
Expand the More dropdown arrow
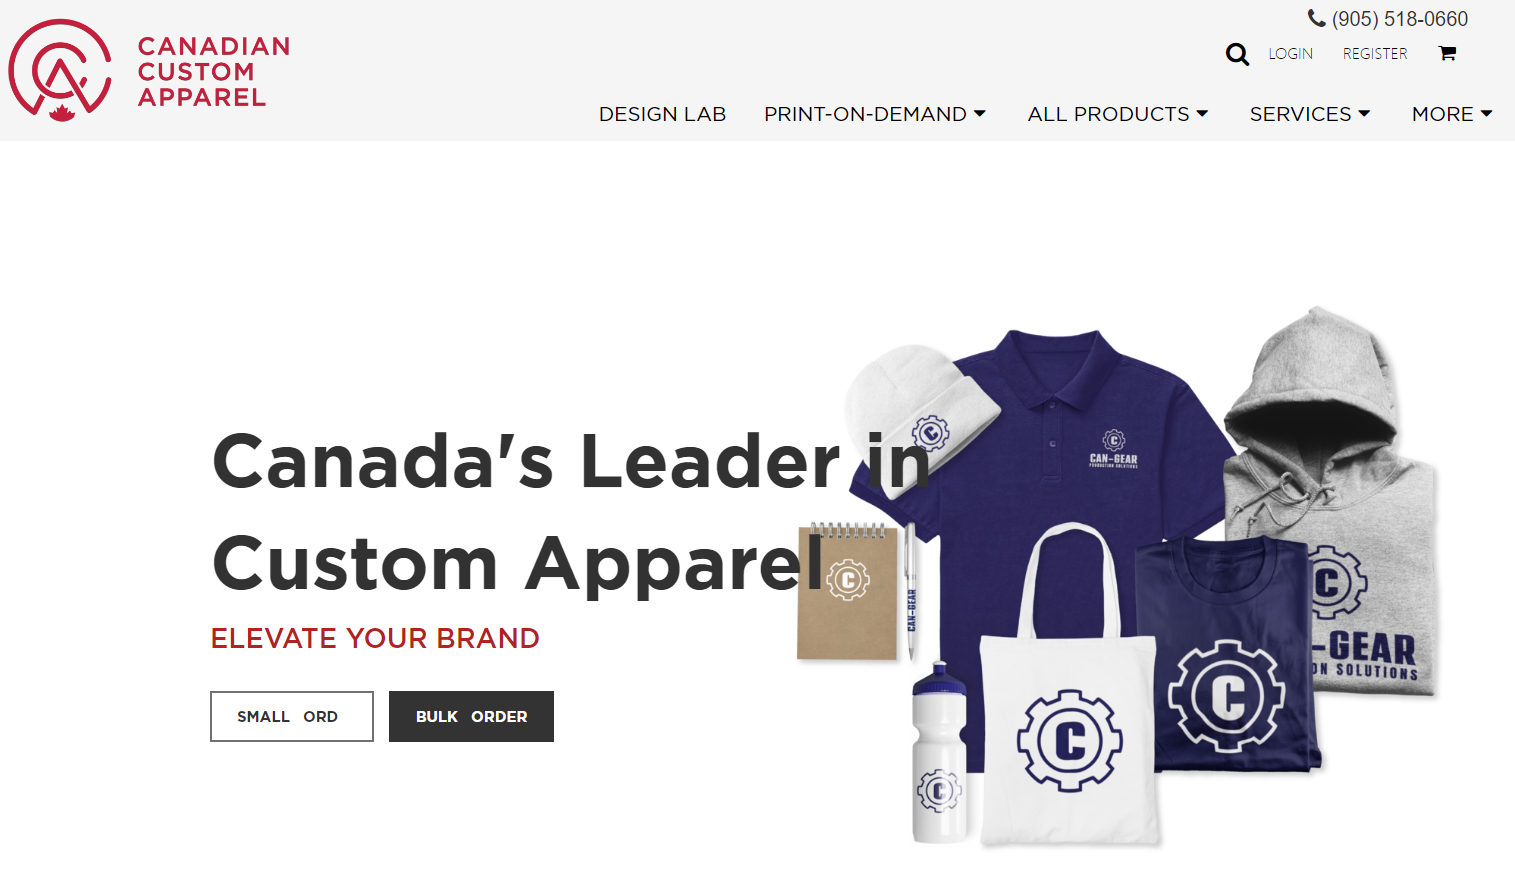1486,114
